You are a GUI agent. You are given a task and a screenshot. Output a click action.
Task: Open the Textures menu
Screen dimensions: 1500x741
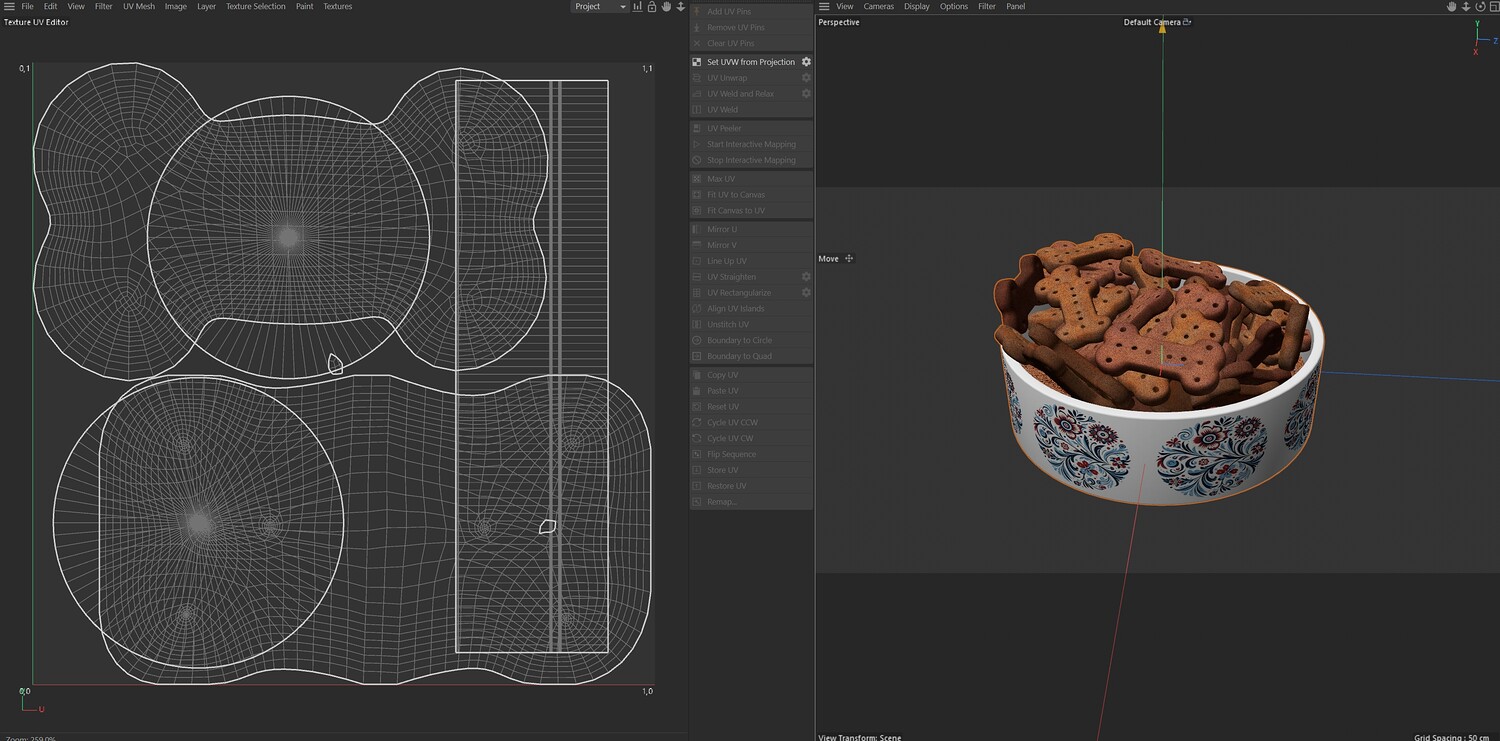pos(337,6)
